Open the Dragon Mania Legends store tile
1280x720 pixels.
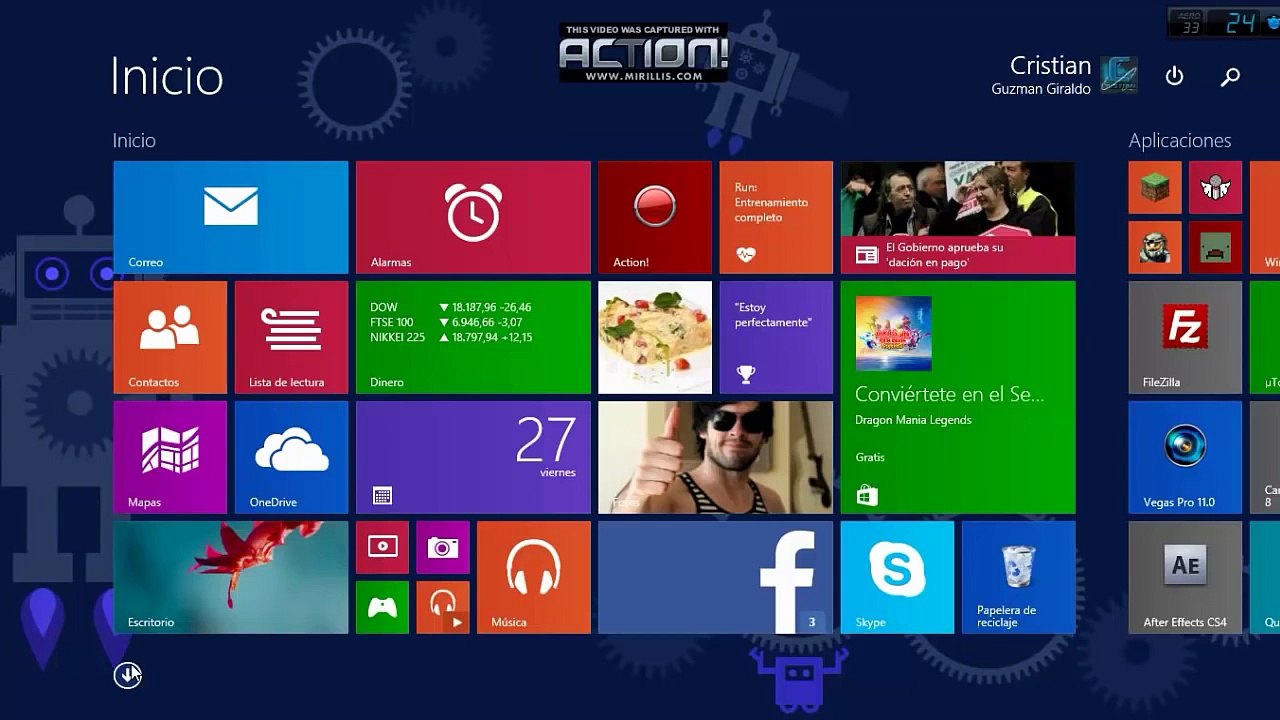[x=958, y=397]
